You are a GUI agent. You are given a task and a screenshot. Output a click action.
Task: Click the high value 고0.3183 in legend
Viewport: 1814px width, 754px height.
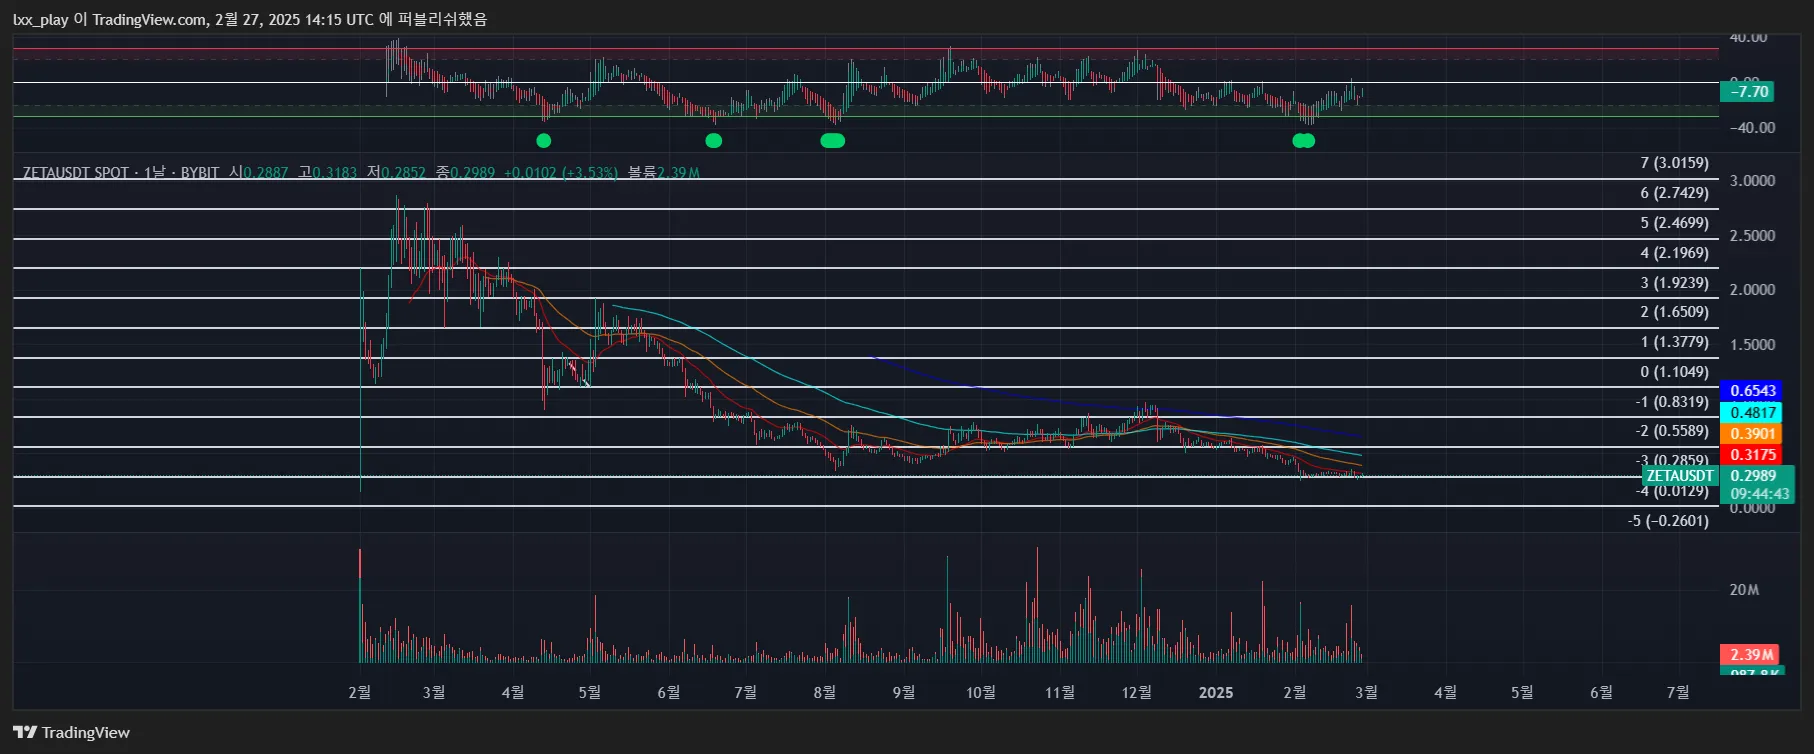click(x=327, y=172)
